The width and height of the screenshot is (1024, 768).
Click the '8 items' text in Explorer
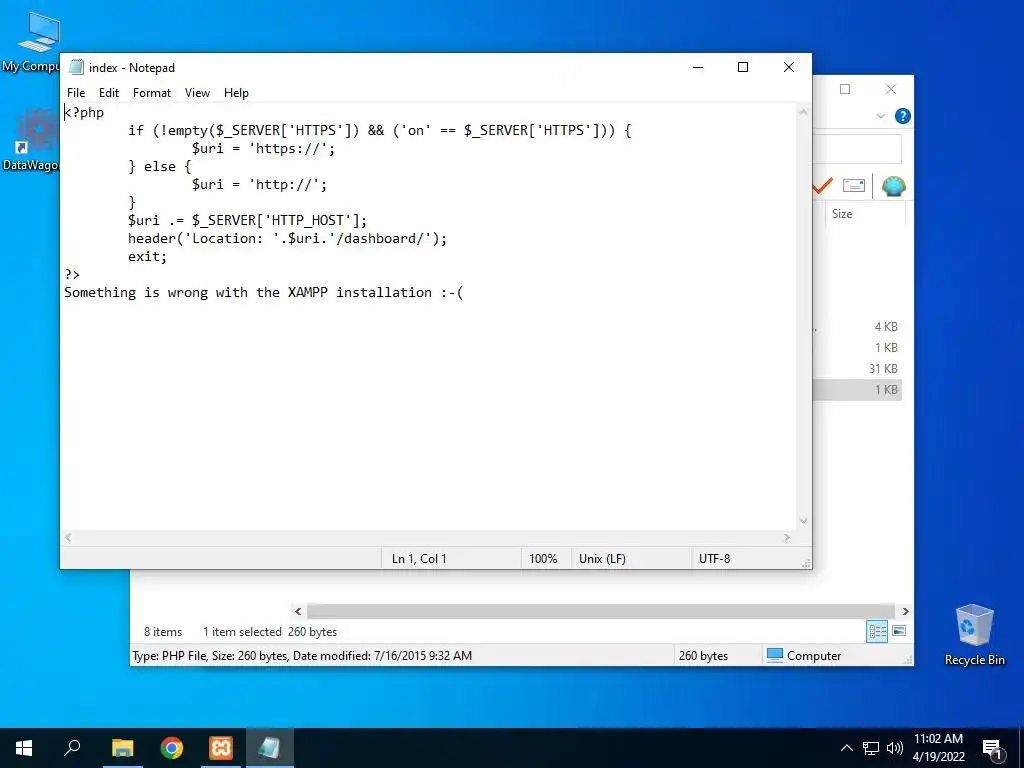[x=163, y=632]
